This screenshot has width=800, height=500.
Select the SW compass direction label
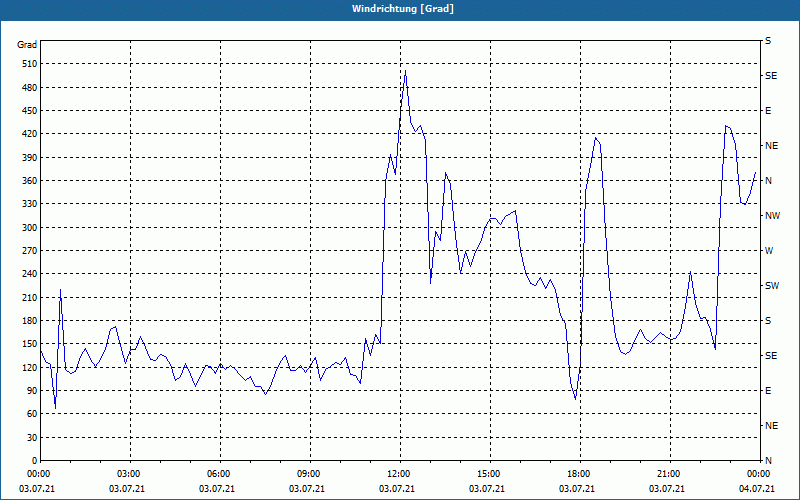[772, 286]
